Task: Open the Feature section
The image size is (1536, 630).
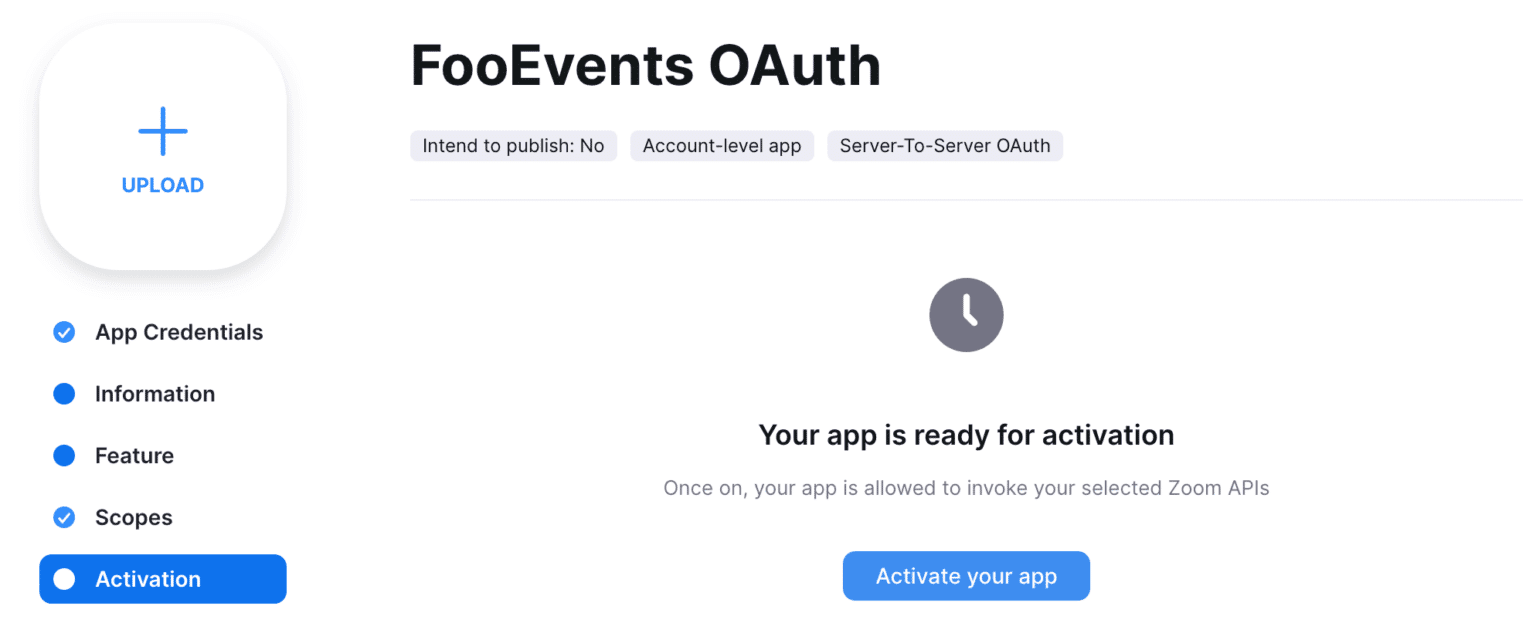Action: 134,456
